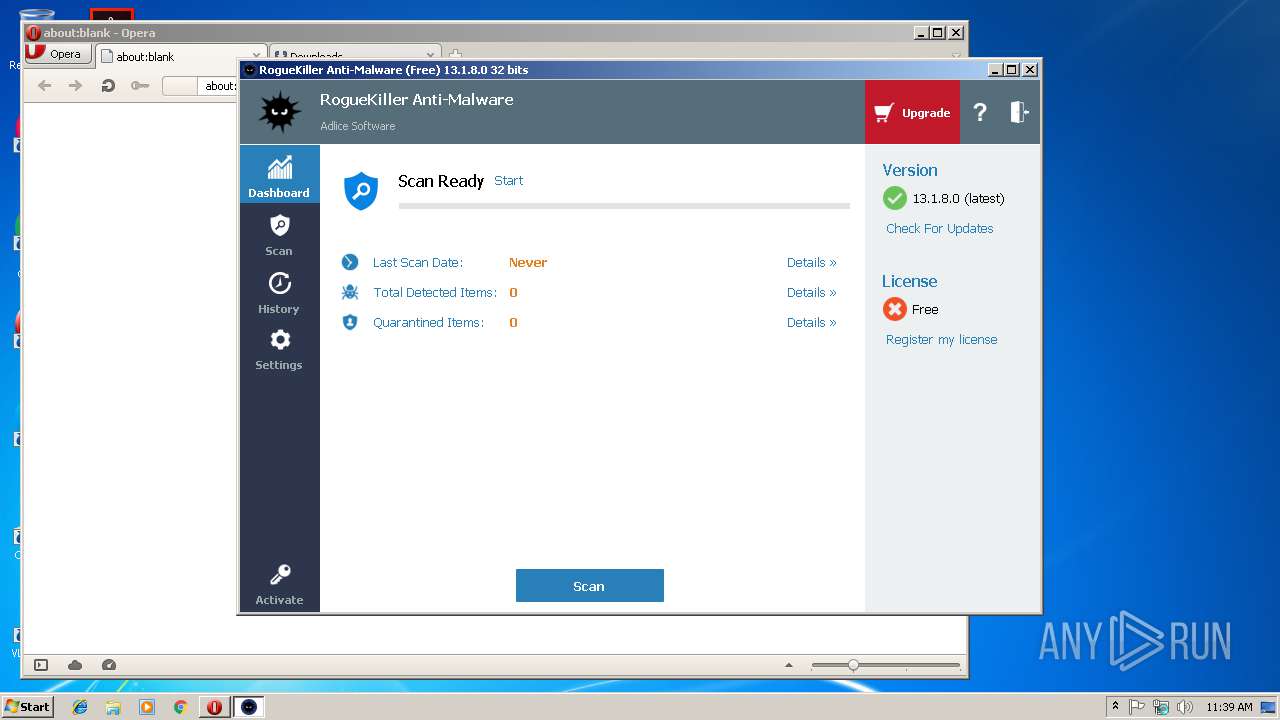1280x720 pixels.
Task: Click the 'Never' last scan value
Action: (528, 263)
